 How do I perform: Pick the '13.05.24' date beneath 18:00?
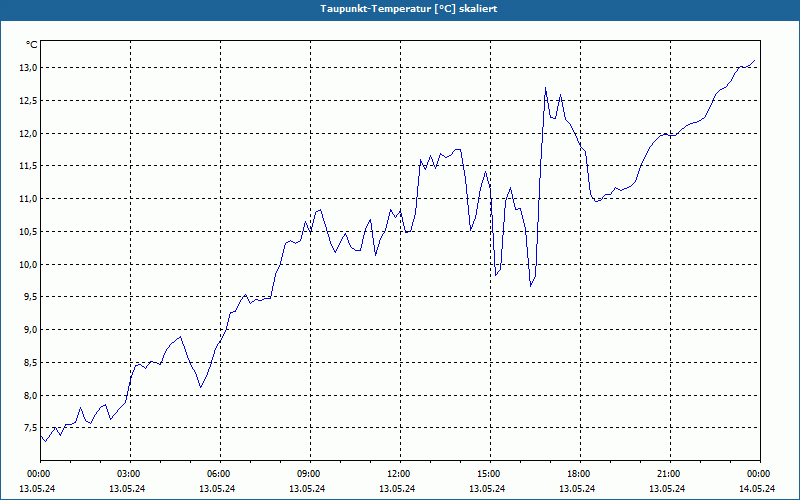click(x=578, y=488)
